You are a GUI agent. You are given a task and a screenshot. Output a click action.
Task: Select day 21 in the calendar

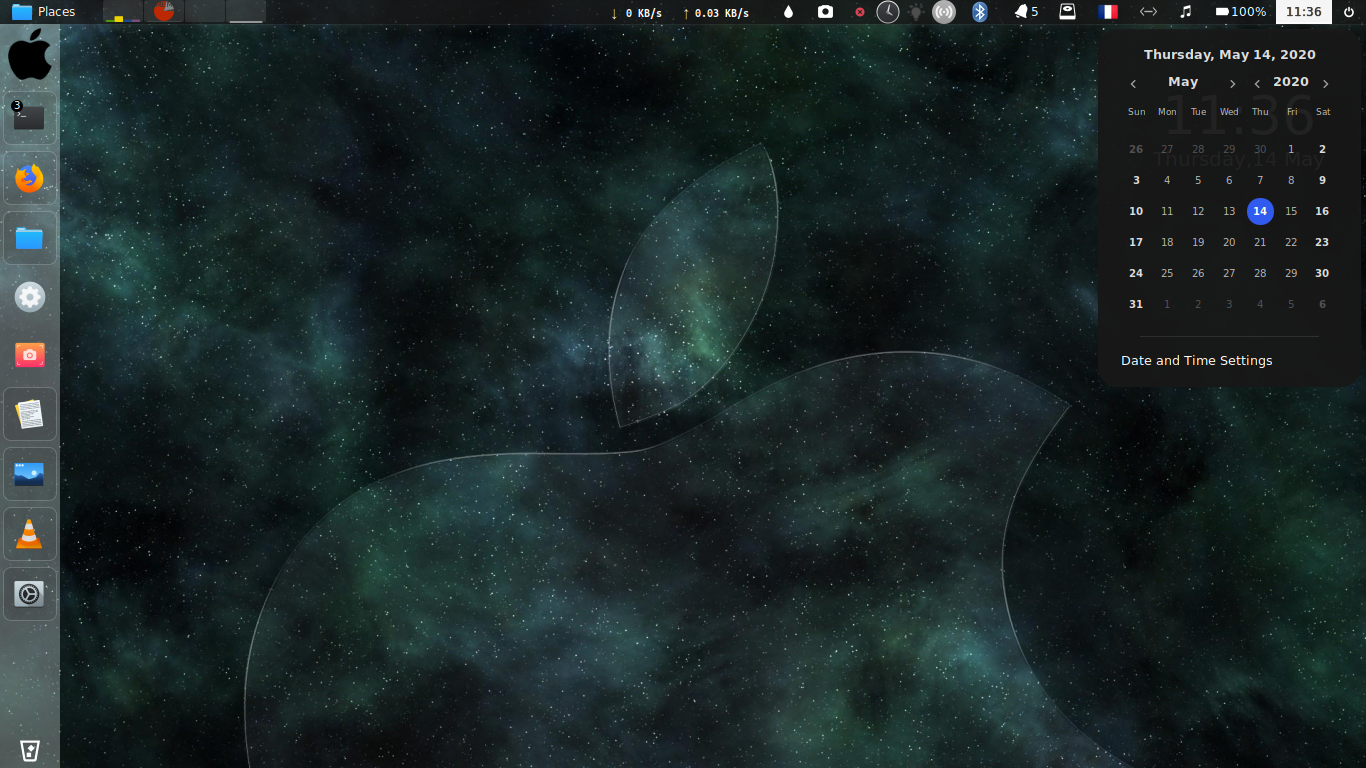click(x=1260, y=242)
